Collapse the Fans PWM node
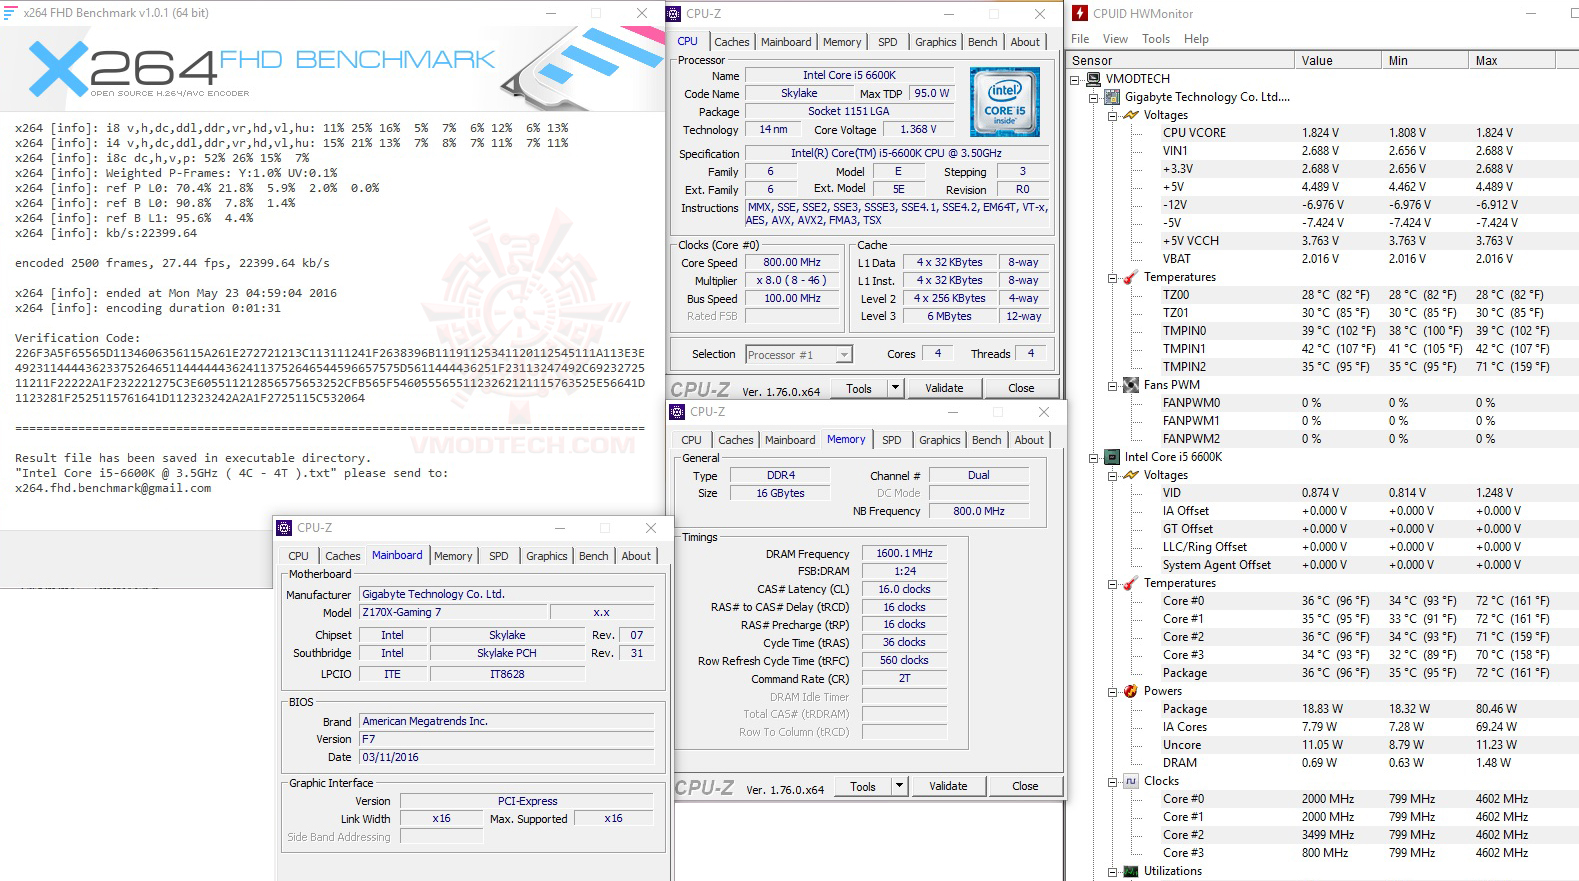The width and height of the screenshot is (1579, 881). click(1113, 385)
